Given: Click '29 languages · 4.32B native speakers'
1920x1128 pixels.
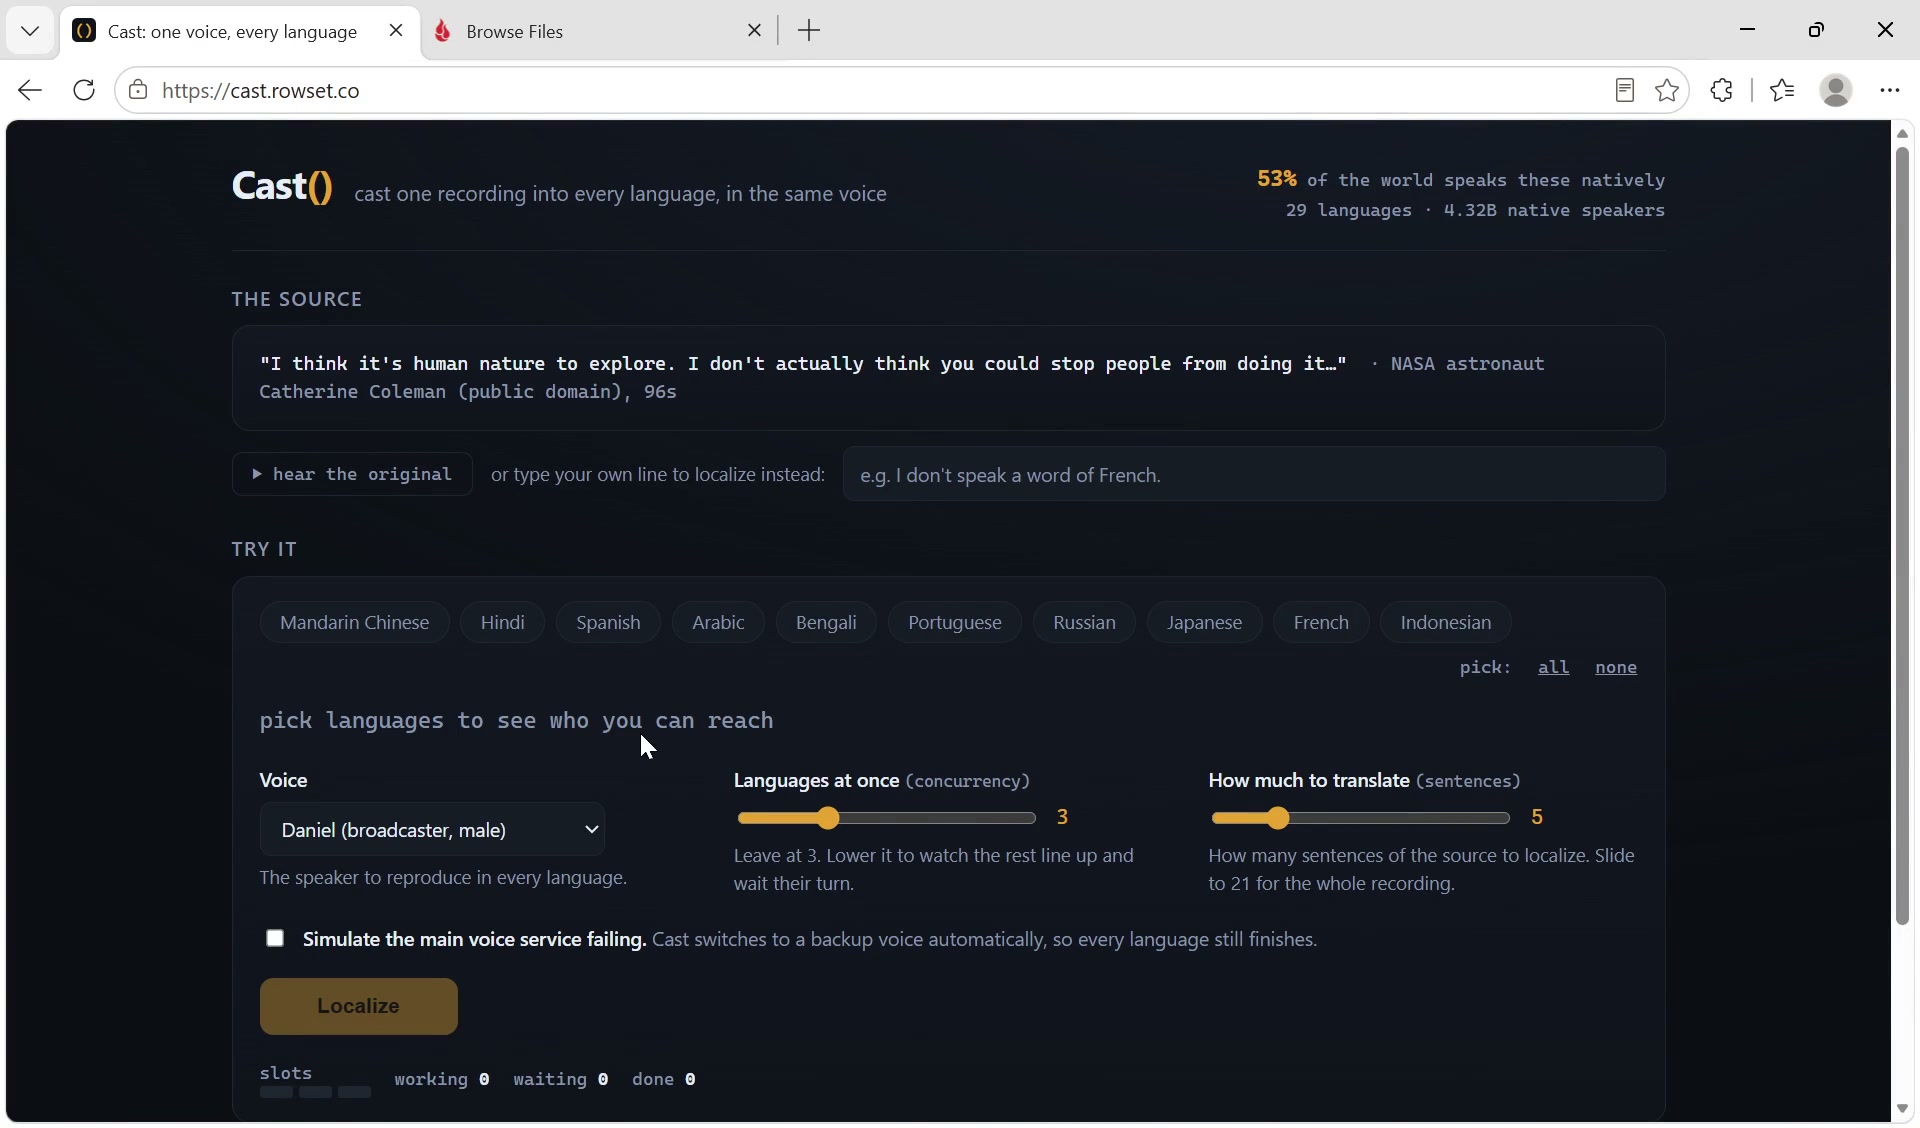Looking at the screenshot, I should [1475, 211].
